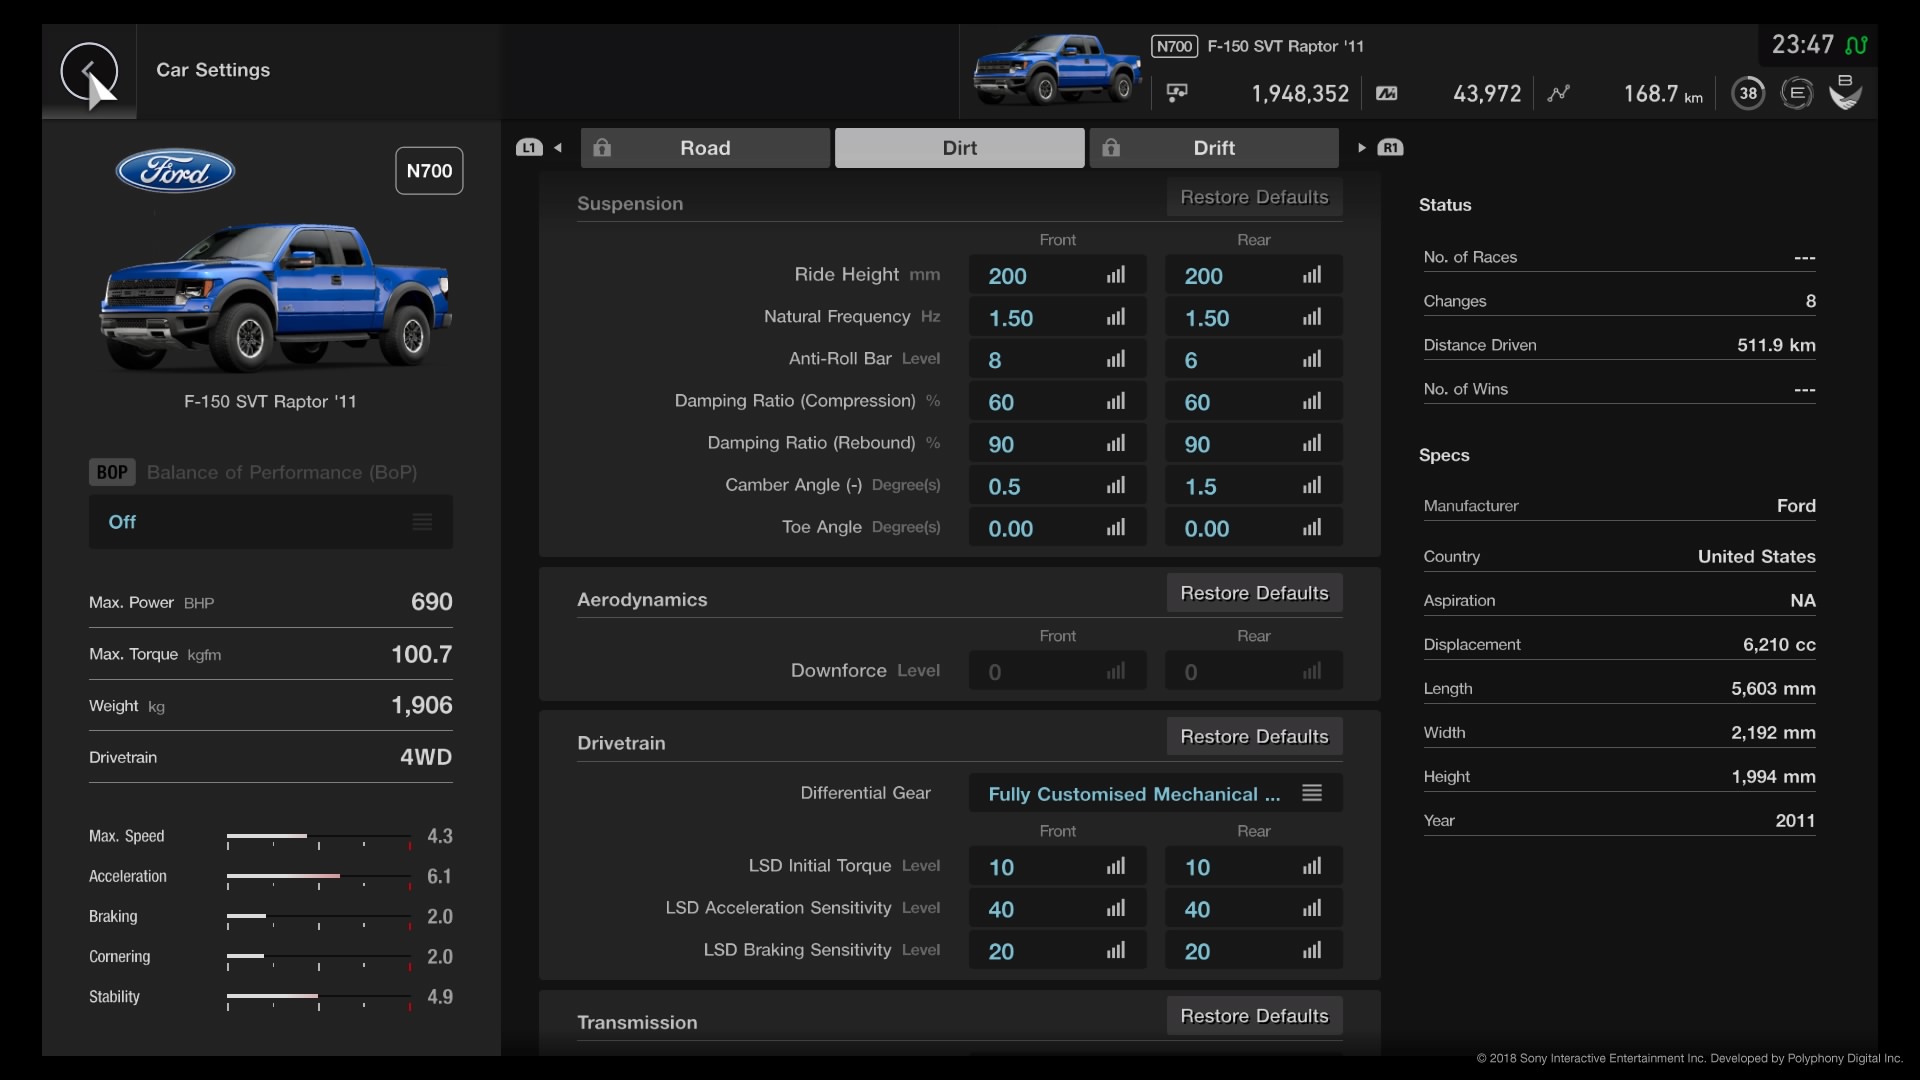Click the Drivetrain 4WD value
Viewport: 1920px width, 1080px height.
tap(426, 757)
